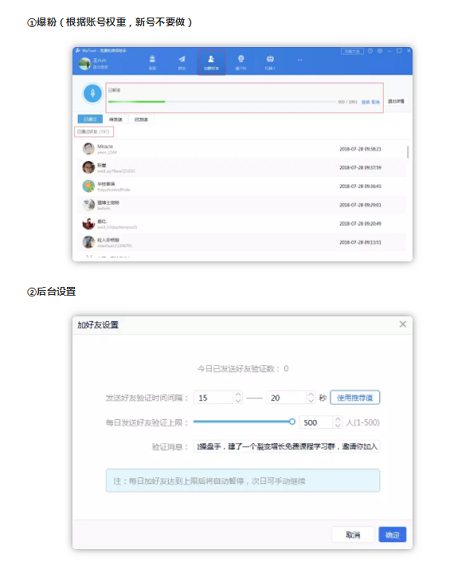Screen dimensions: 450x565
Task: Click the timestamp 2018-07-28 09:29:01
Action: click(360, 205)
